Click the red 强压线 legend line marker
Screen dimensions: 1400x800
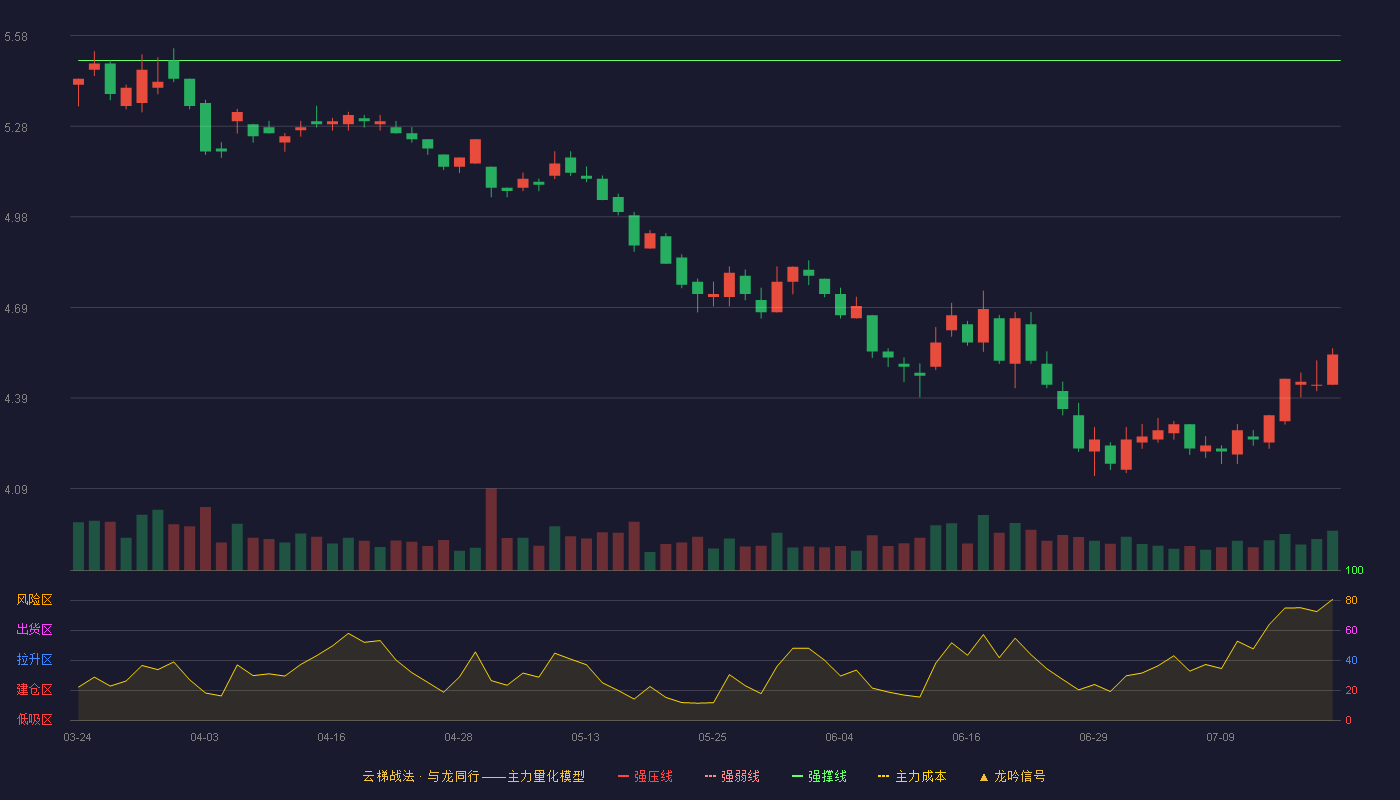point(623,776)
